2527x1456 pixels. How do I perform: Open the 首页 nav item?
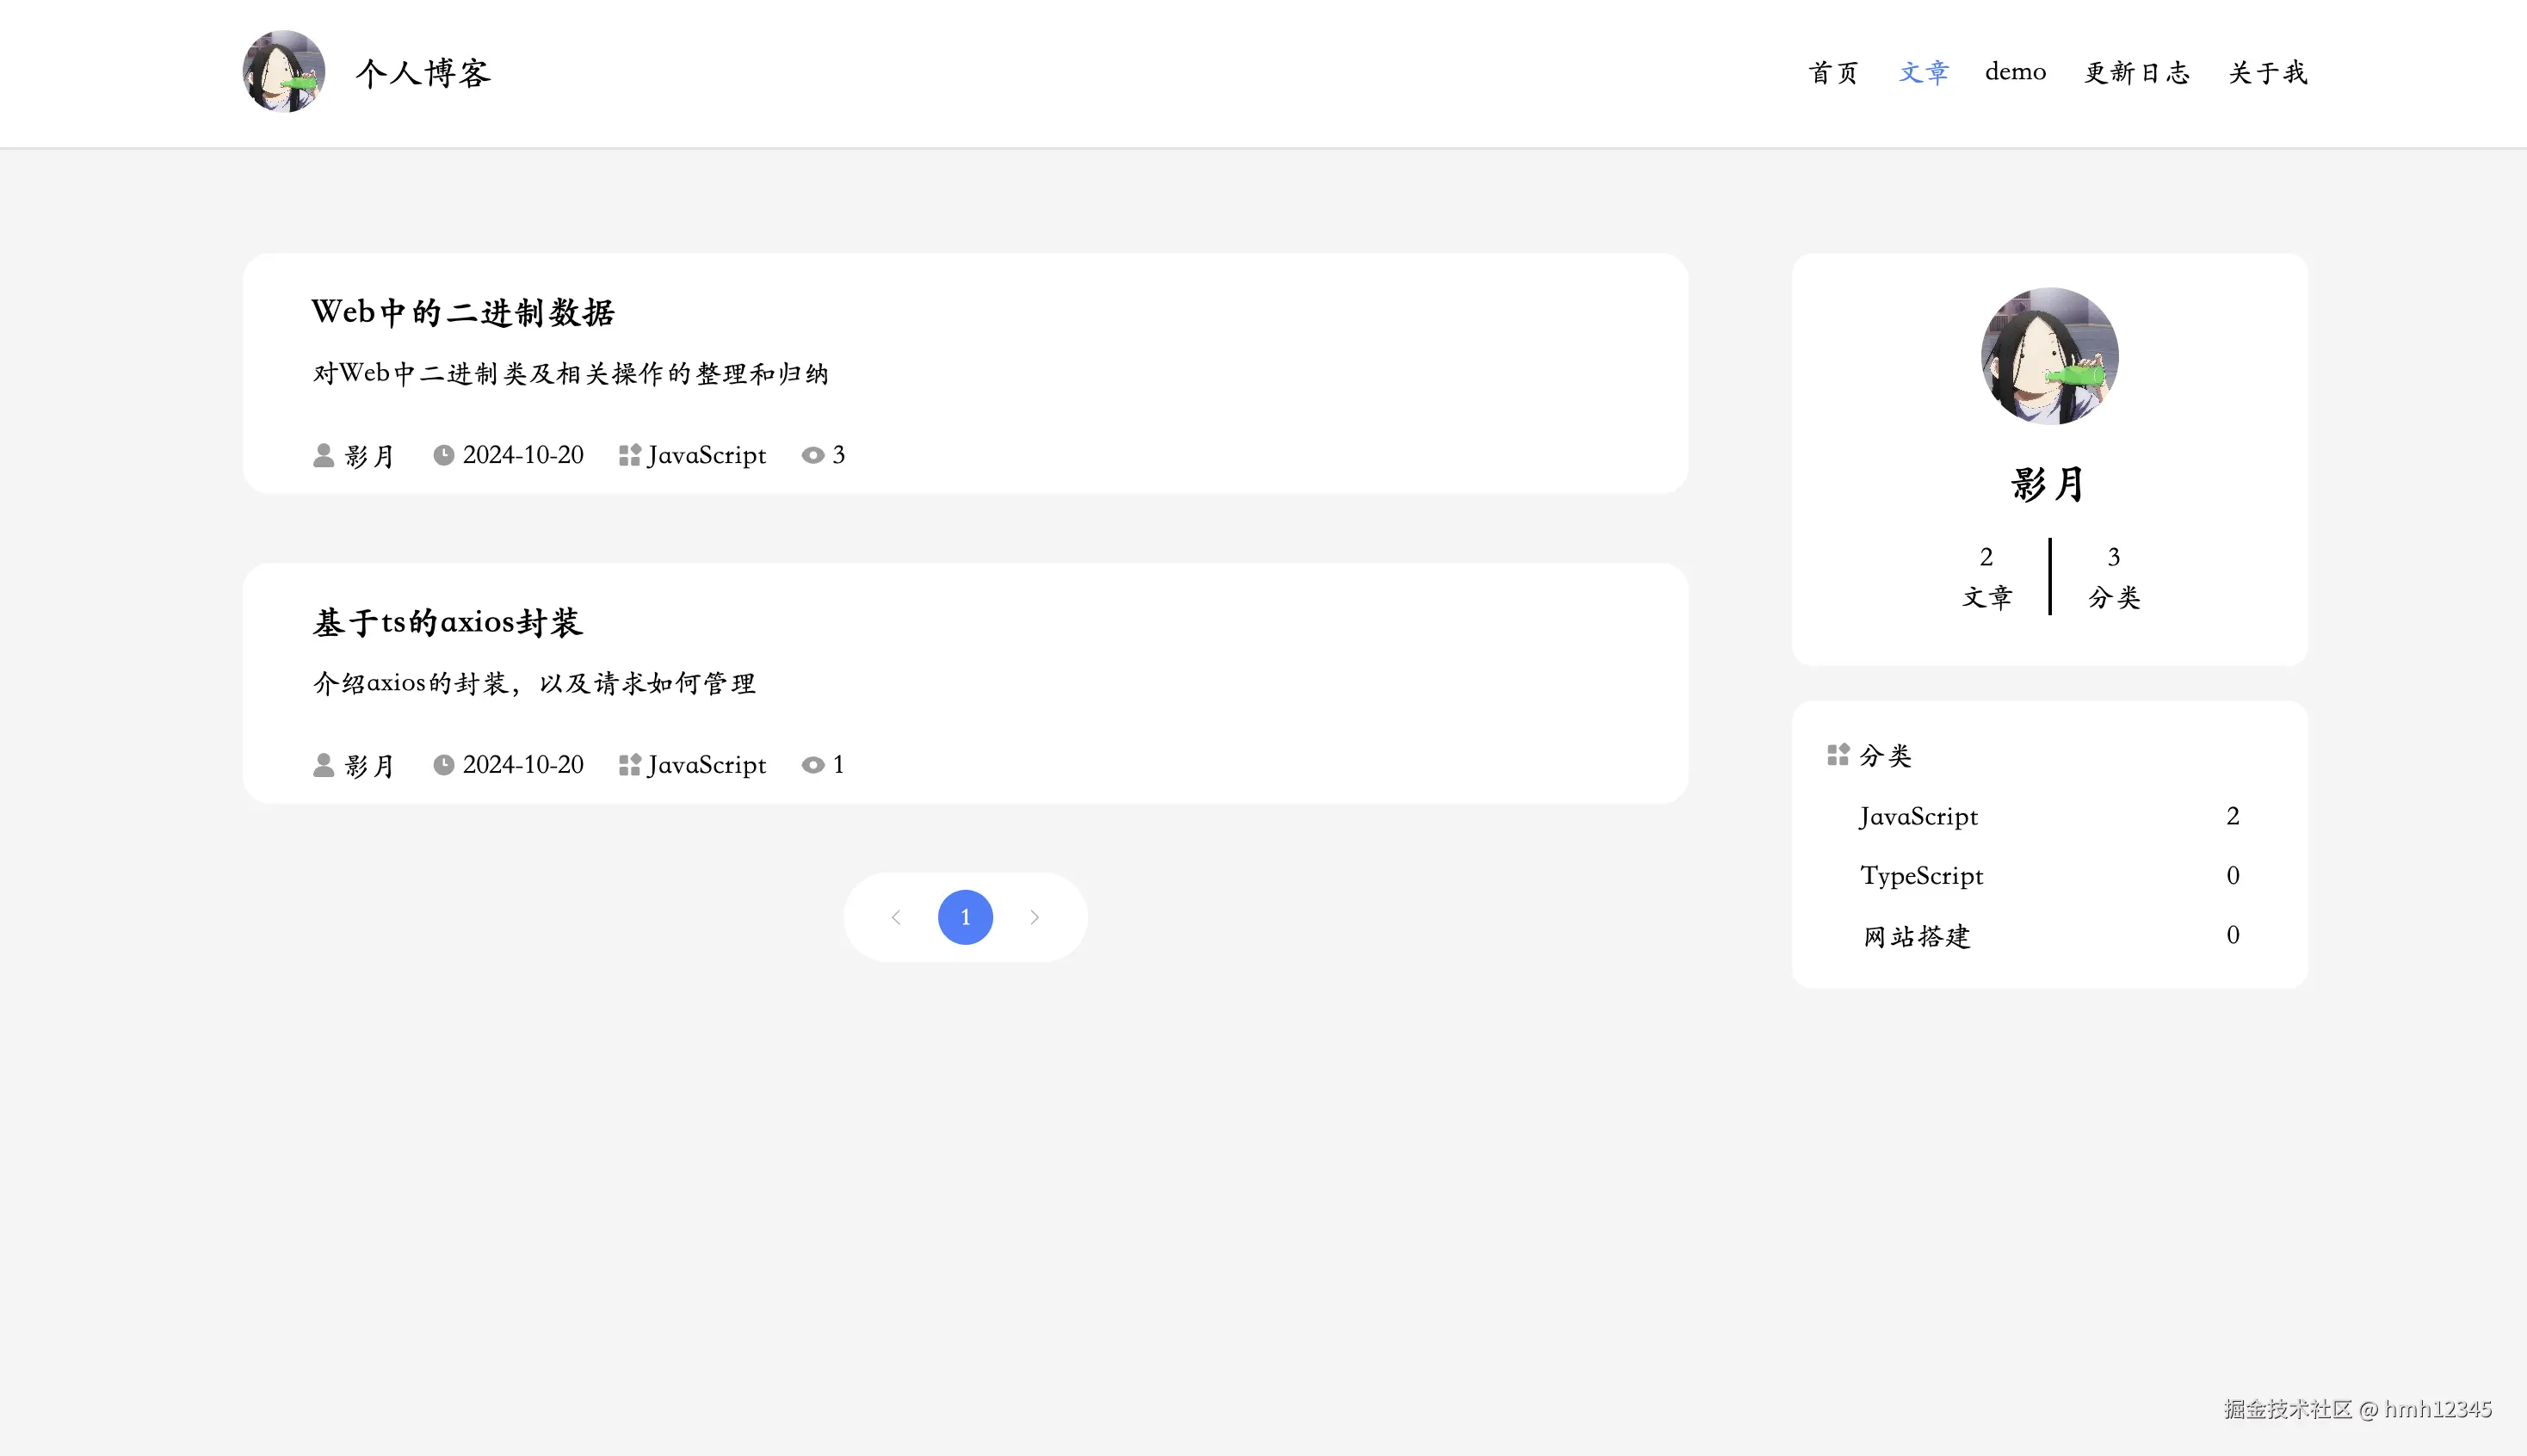(x=1833, y=73)
